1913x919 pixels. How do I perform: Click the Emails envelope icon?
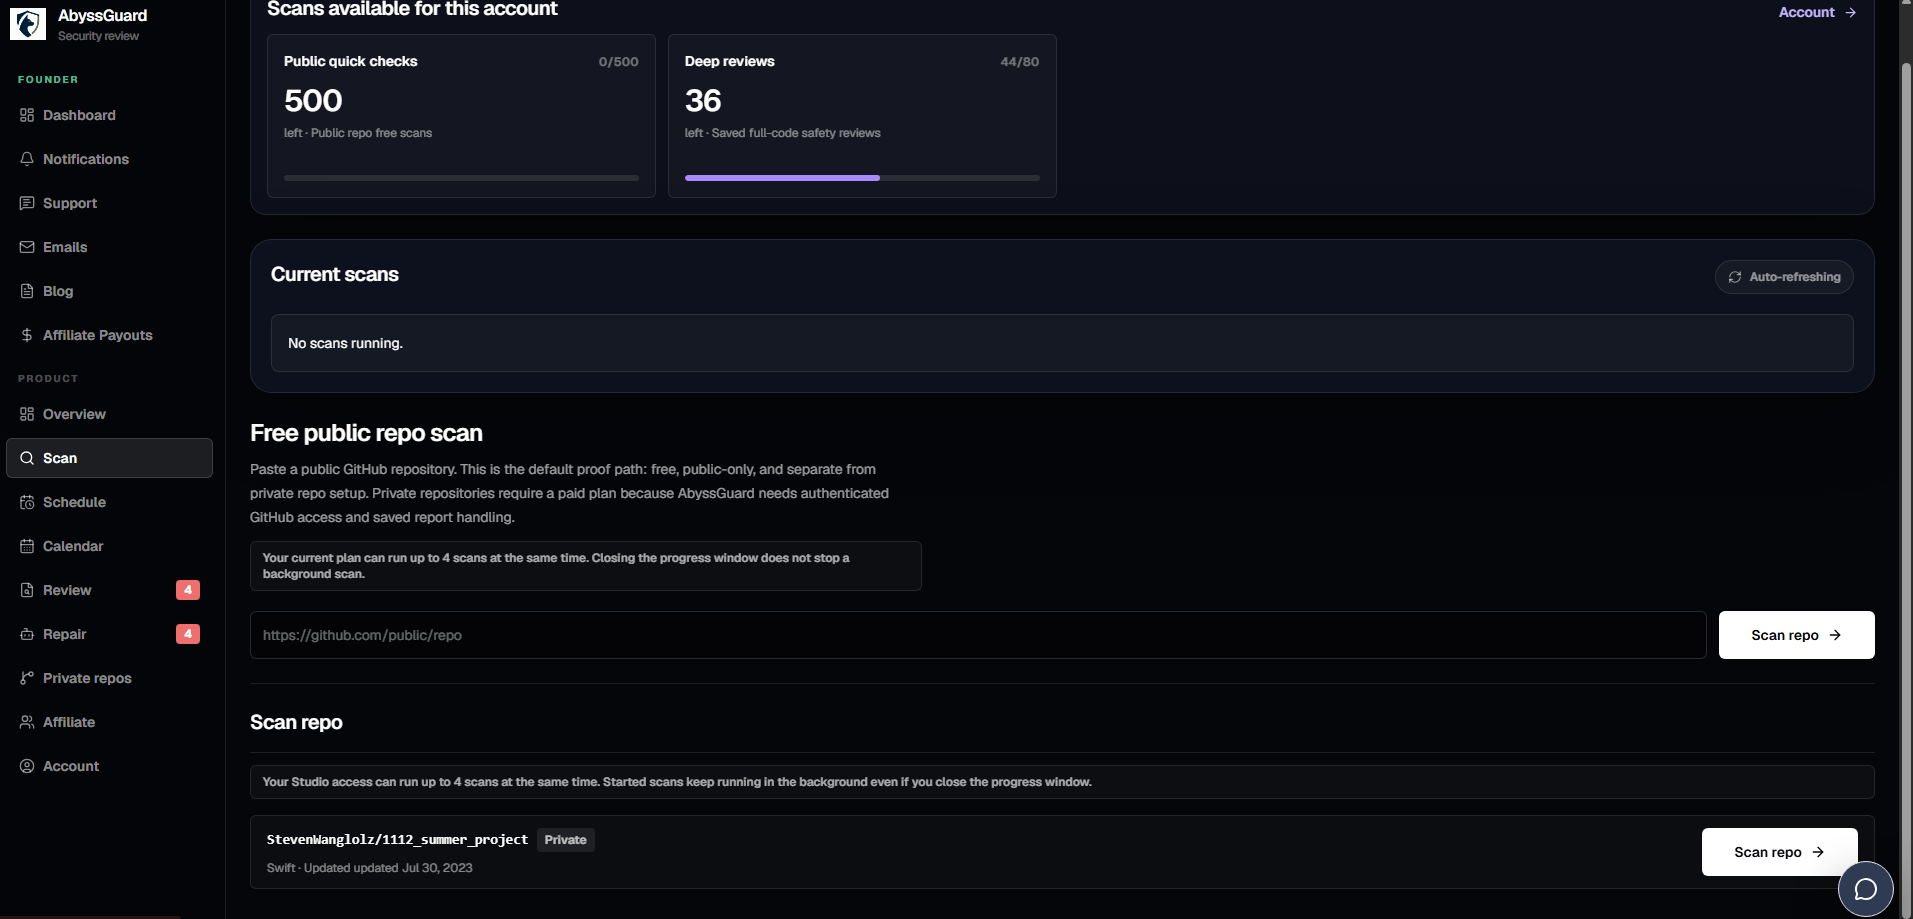[27, 247]
